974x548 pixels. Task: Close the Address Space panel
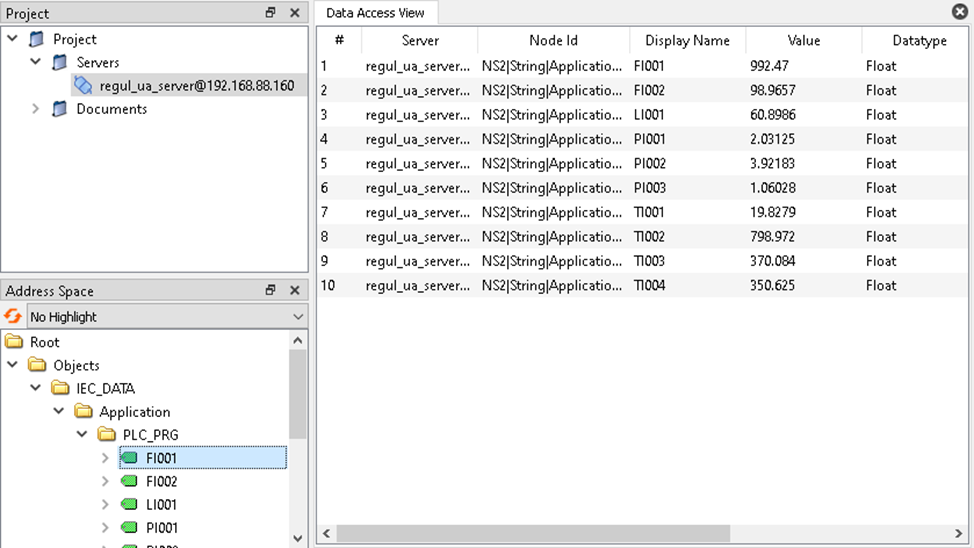tap(294, 290)
